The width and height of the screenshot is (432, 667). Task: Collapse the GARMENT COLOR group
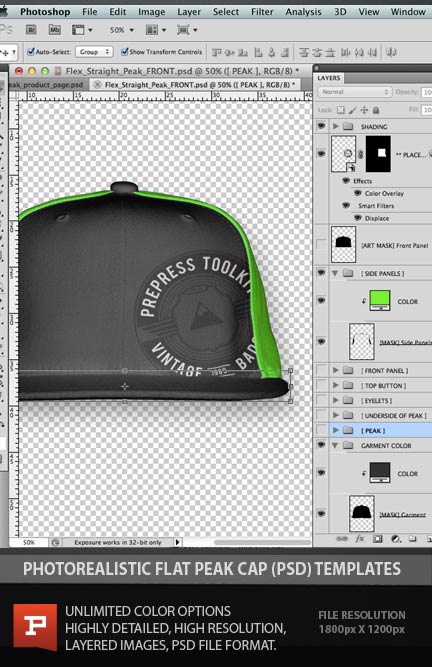click(335, 446)
